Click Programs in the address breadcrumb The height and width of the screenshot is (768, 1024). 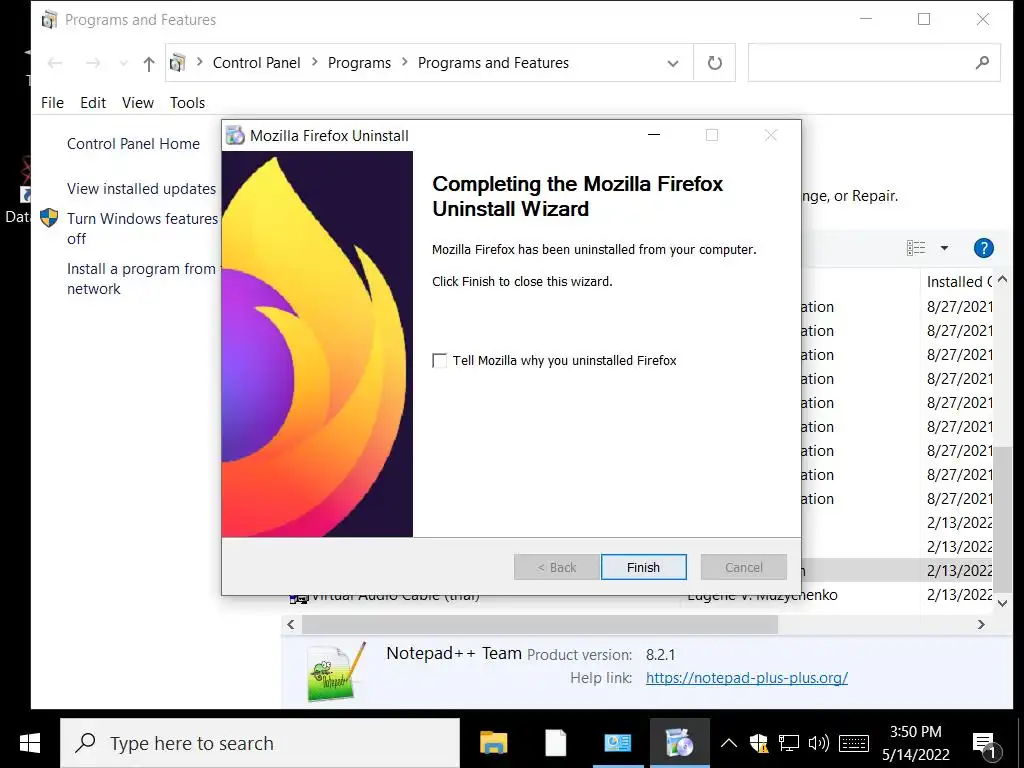(x=359, y=63)
